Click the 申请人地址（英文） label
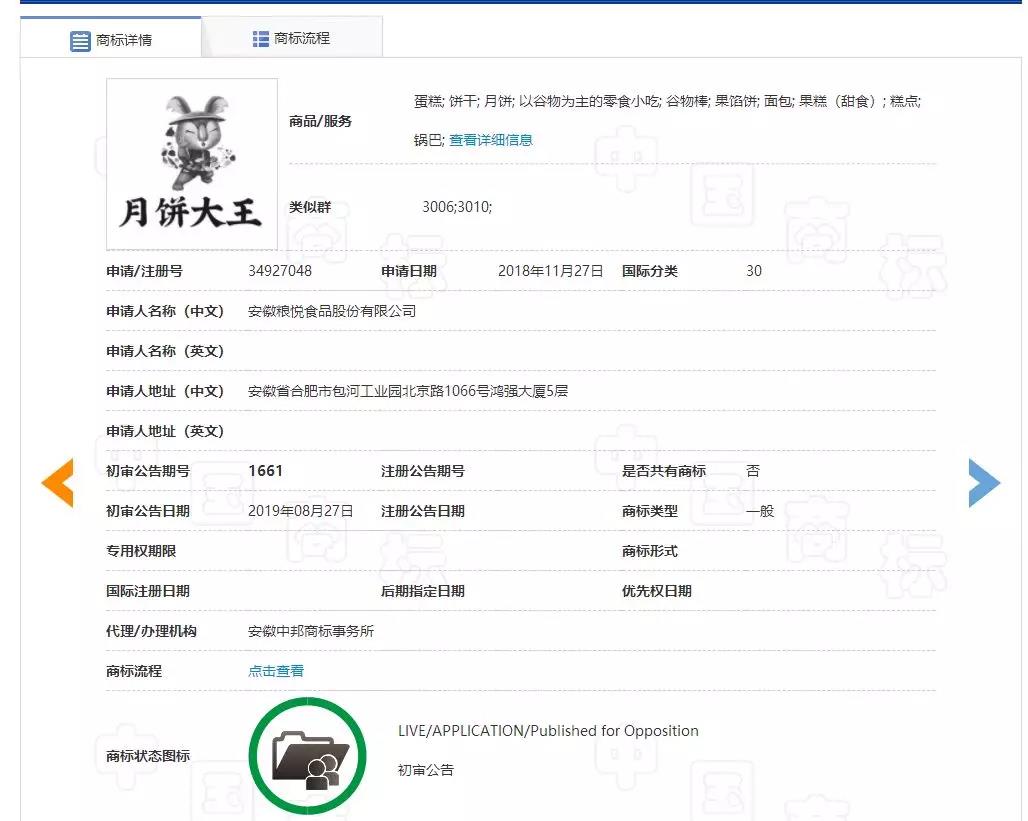This screenshot has height=821, width=1028. (165, 431)
